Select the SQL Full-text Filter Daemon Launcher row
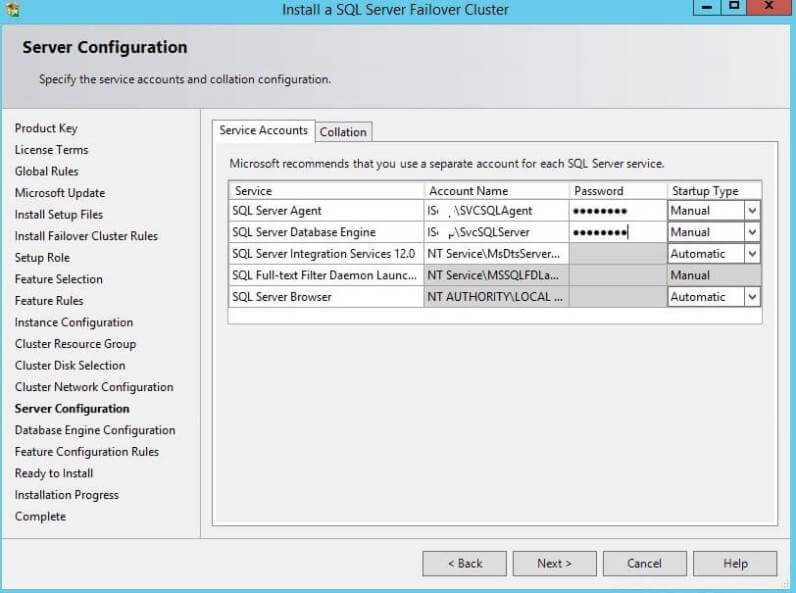Viewport: 796px width, 593px height. (326, 275)
